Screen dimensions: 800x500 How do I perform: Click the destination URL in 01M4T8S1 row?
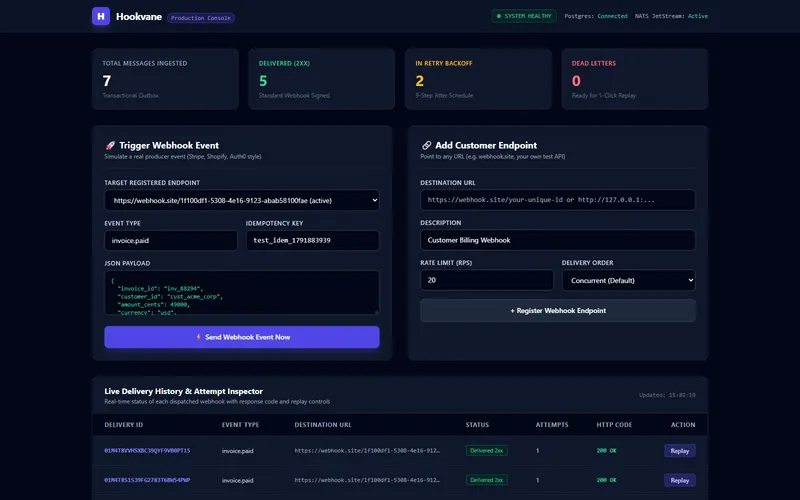pyautogui.click(x=367, y=480)
